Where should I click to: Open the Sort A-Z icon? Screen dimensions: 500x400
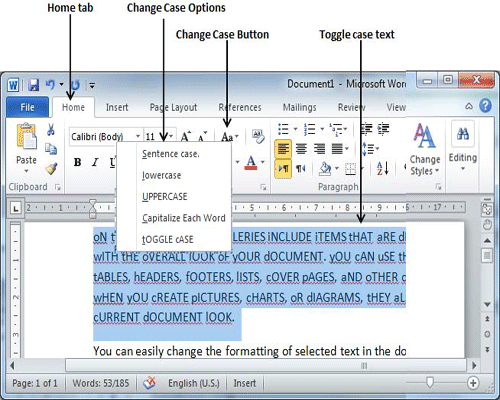click(x=383, y=168)
